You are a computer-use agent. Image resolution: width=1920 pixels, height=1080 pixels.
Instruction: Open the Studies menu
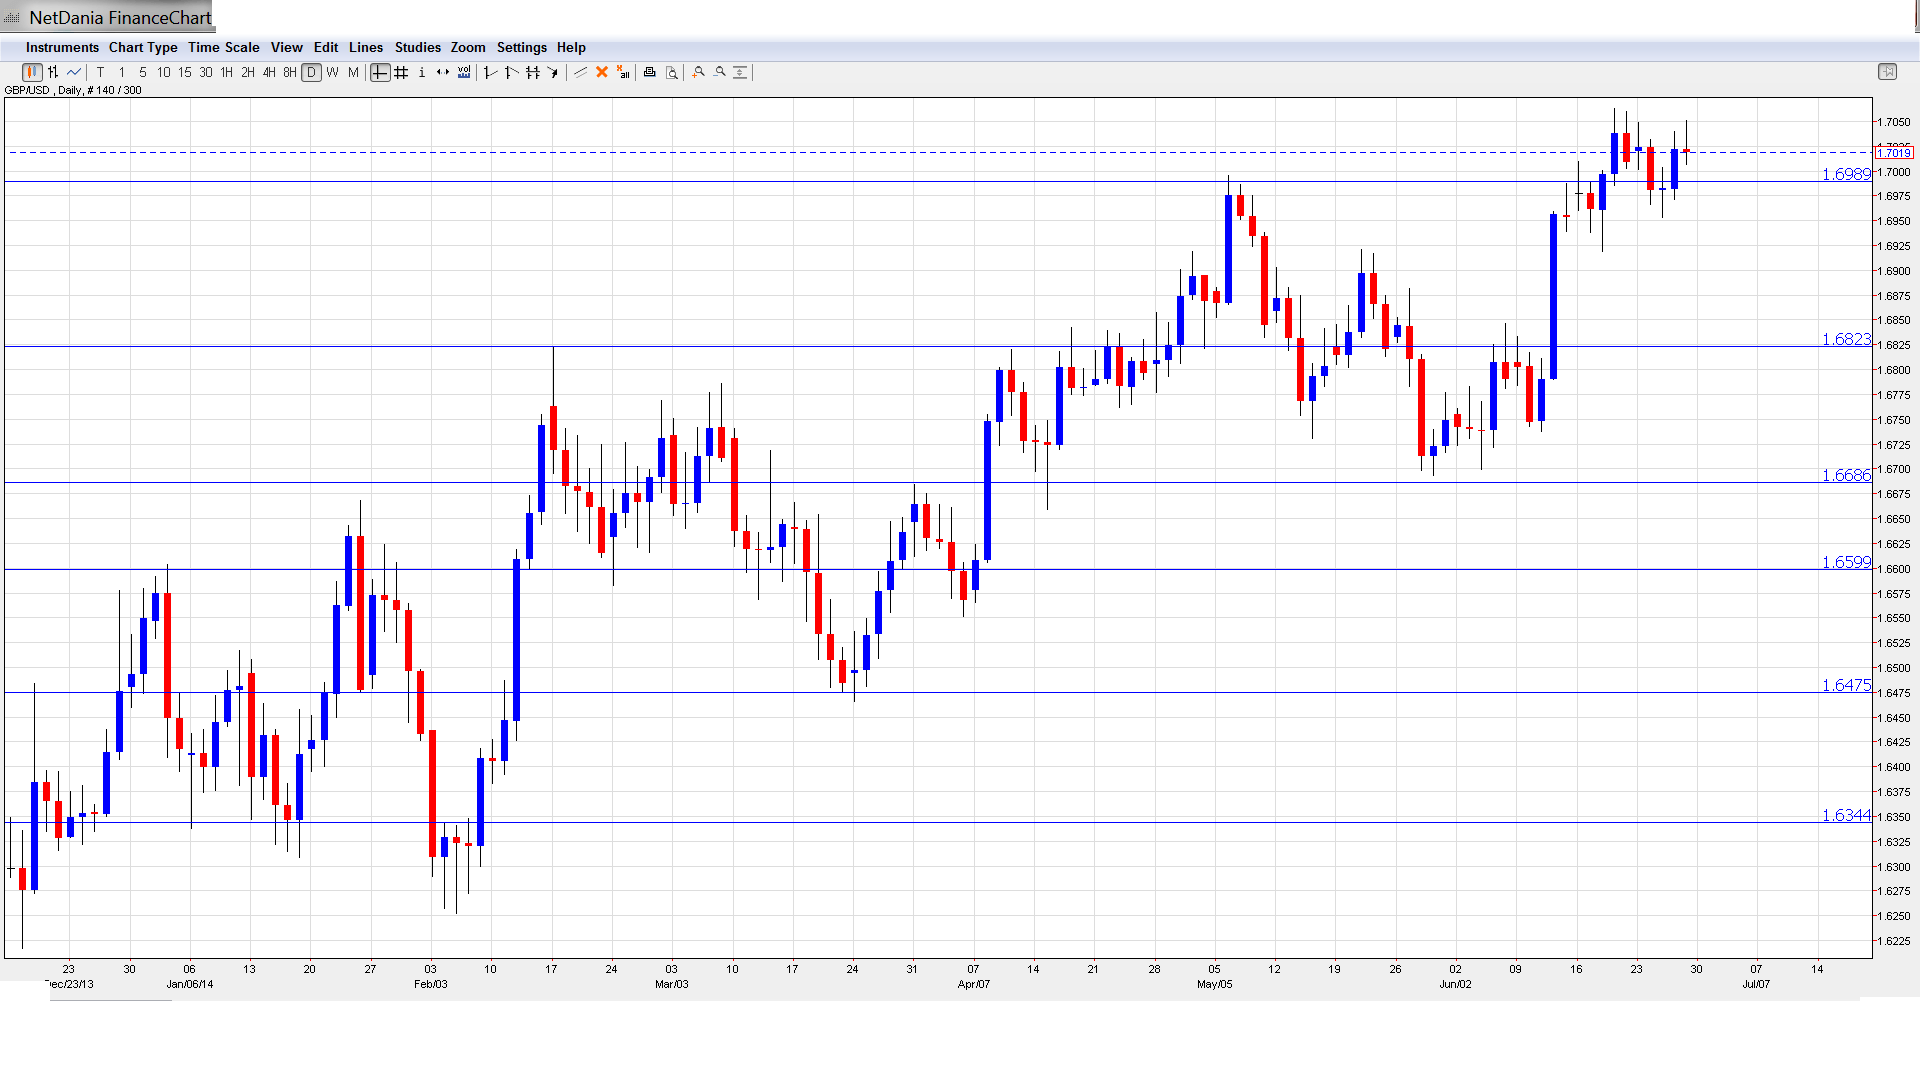417,47
